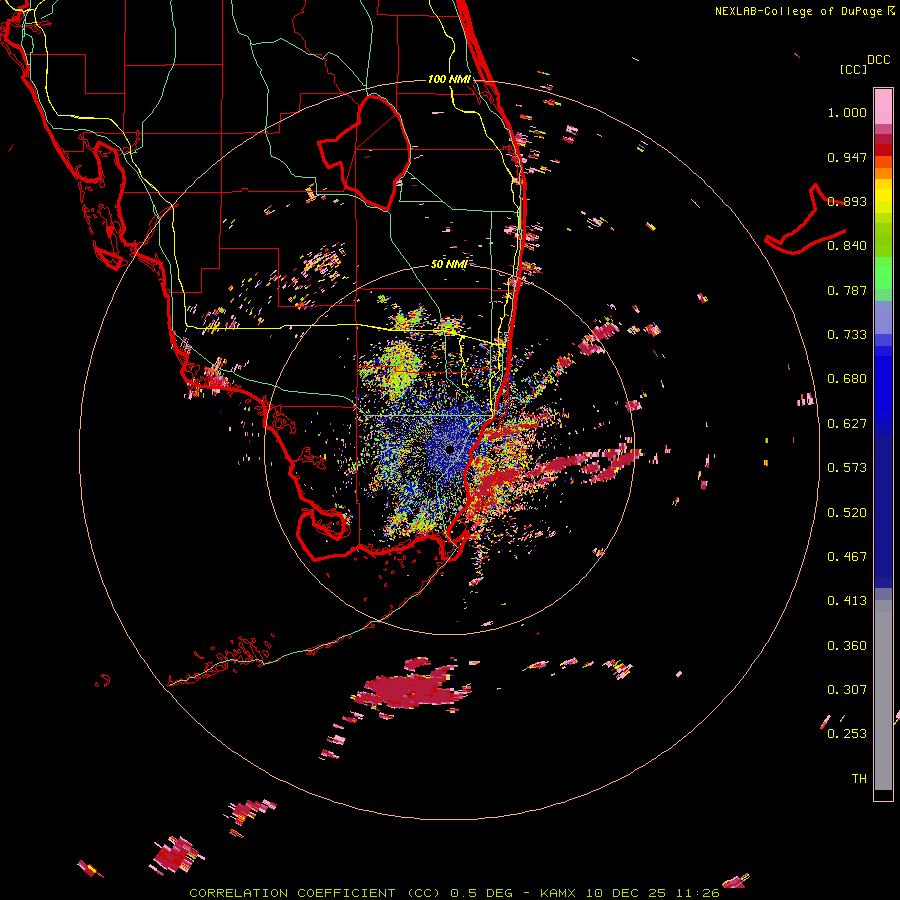
Task: Click the DCC label above color scale
Action: 878,60
